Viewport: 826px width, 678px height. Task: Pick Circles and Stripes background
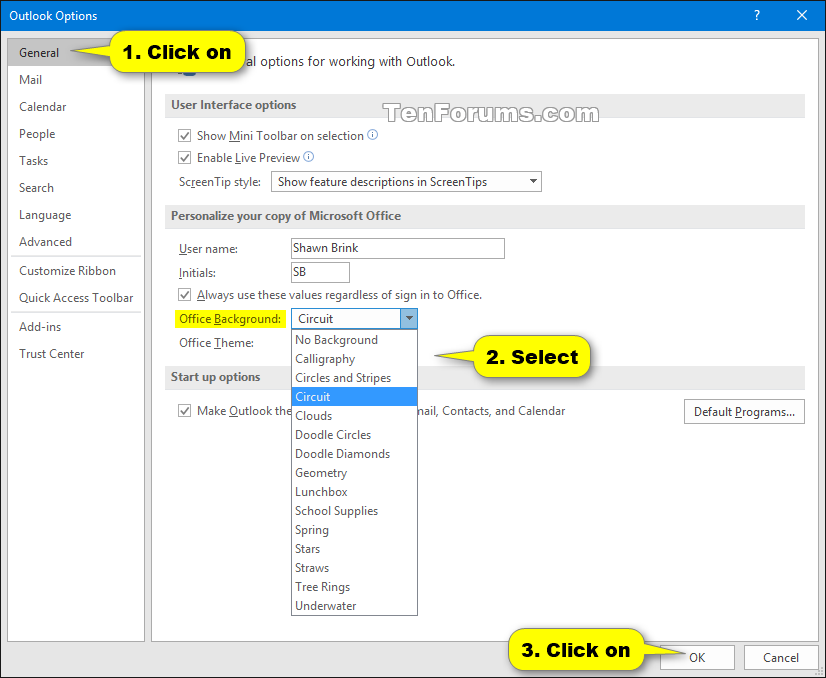click(354, 378)
